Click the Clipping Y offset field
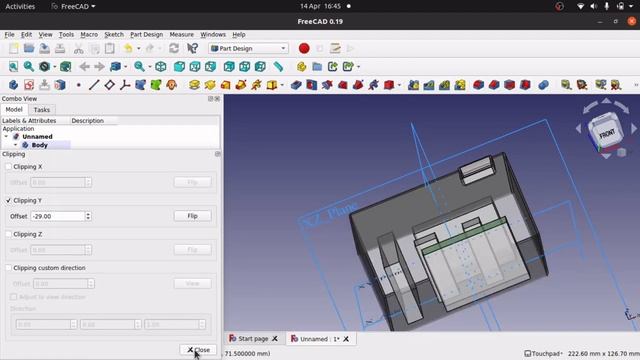This screenshot has height=360, width=640. click(58, 216)
